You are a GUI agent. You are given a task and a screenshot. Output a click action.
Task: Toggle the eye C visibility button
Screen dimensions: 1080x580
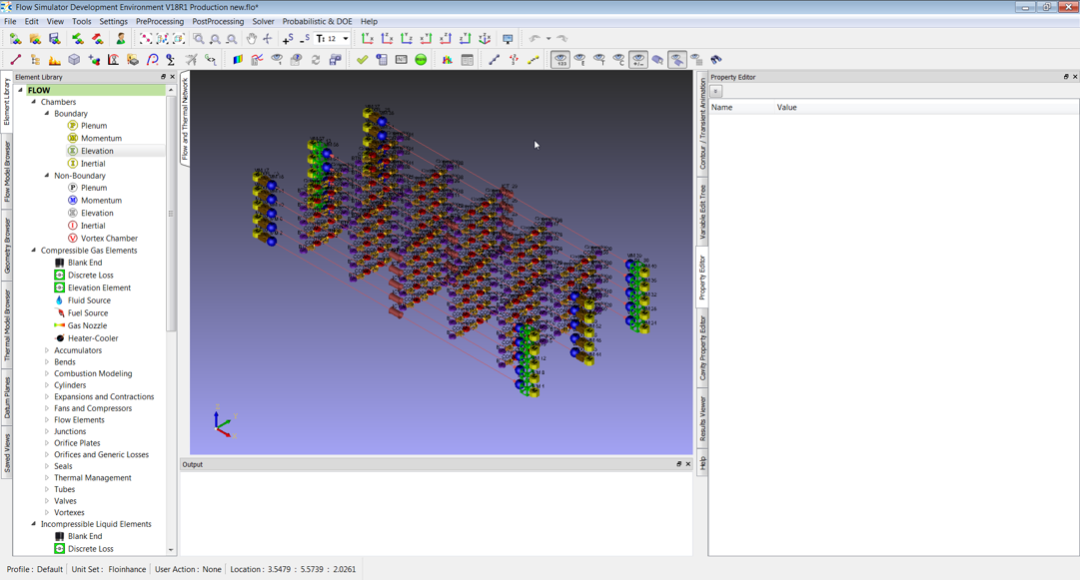click(x=619, y=60)
